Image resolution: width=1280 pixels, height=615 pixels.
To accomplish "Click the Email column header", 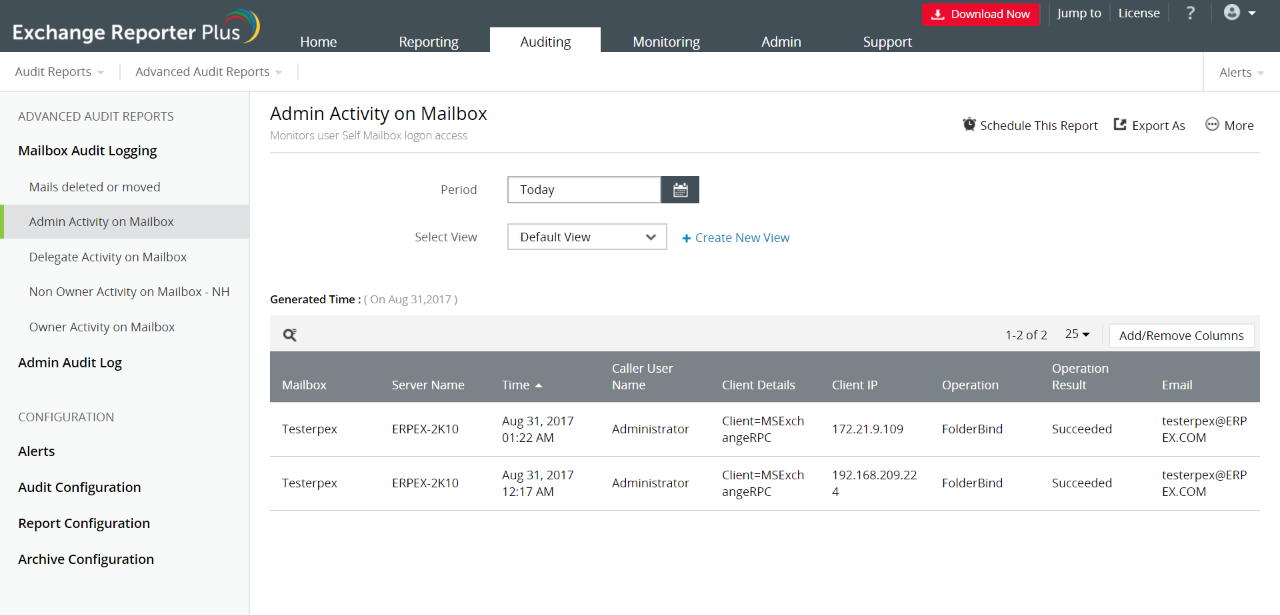I will 1177,385.
